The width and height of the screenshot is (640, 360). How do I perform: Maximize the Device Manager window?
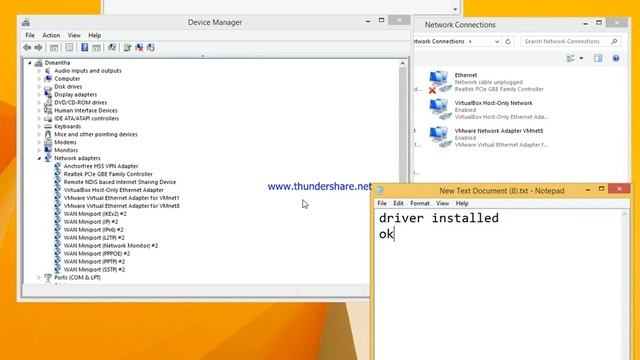coord(381,20)
